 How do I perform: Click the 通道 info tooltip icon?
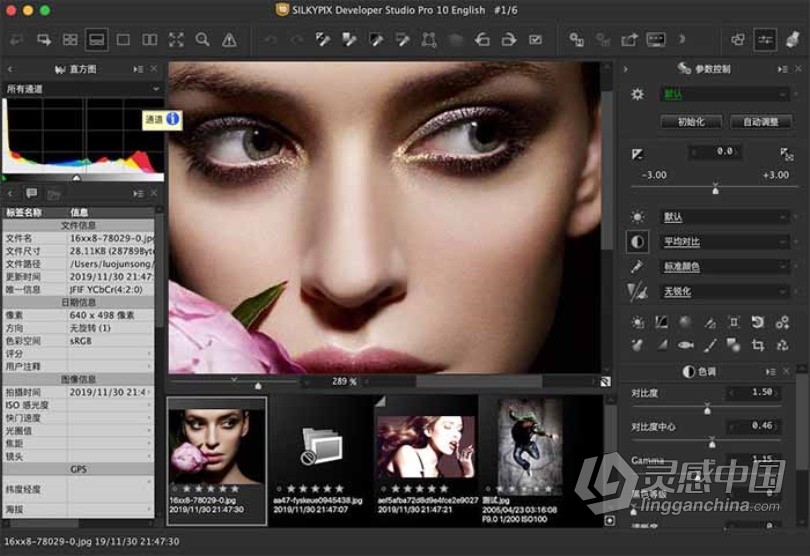point(173,119)
